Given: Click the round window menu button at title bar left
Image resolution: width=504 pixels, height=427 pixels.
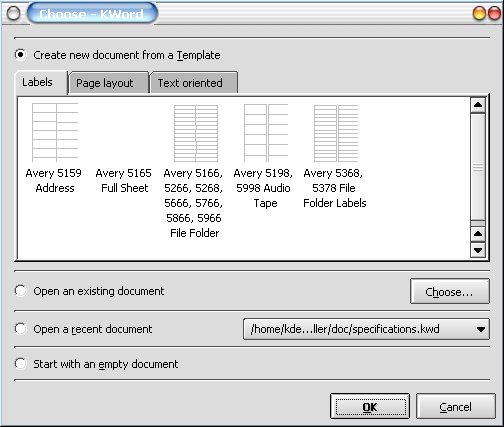Looking at the screenshot, I should 14,14.
